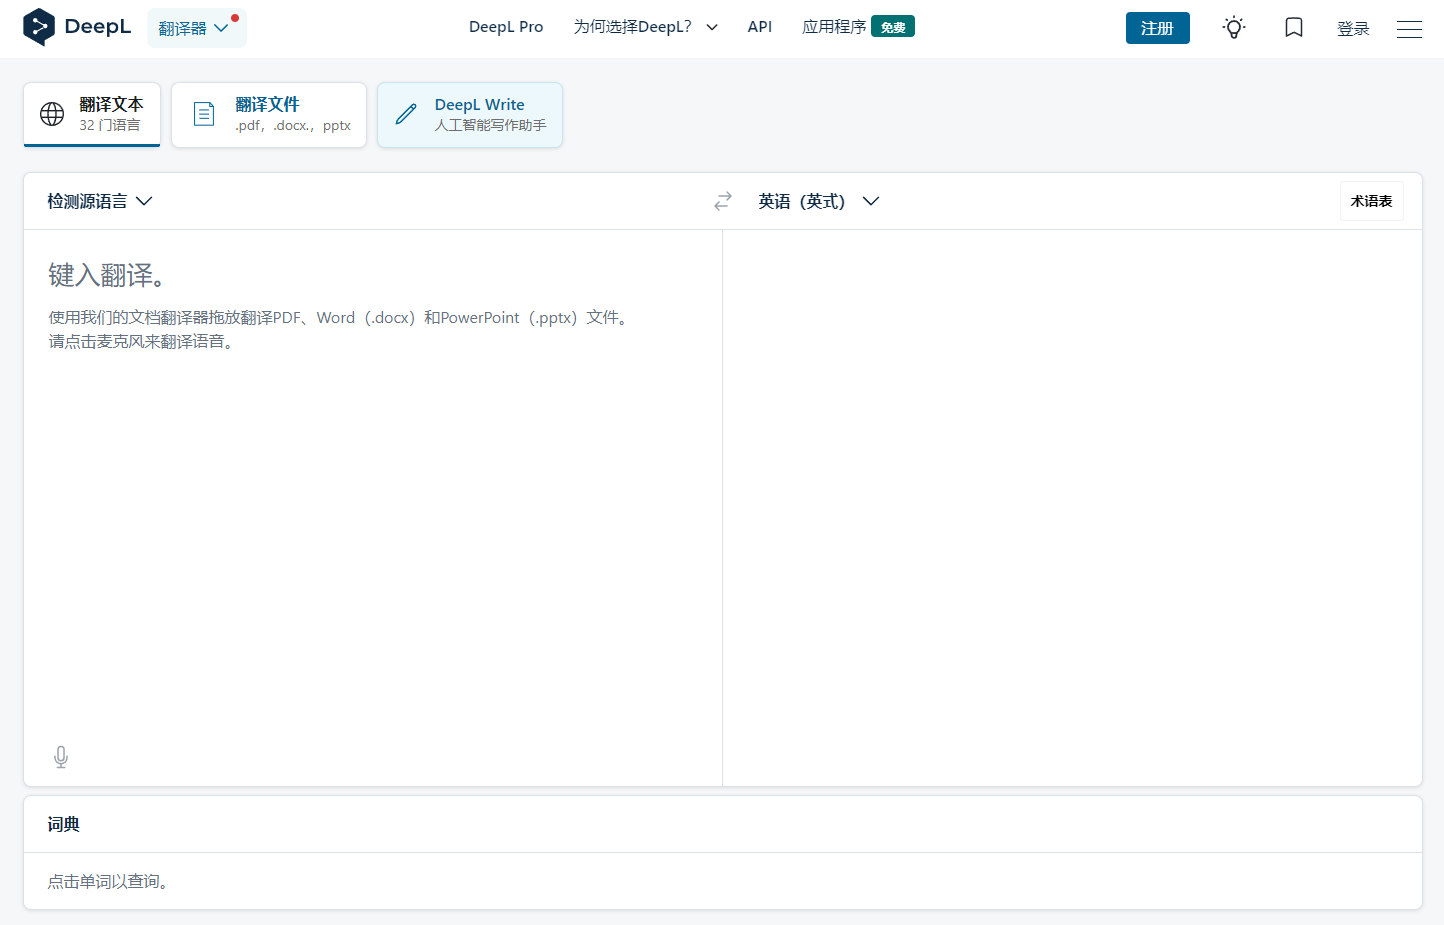Select the 翻译文本 tab
The image size is (1444, 925).
point(92,115)
